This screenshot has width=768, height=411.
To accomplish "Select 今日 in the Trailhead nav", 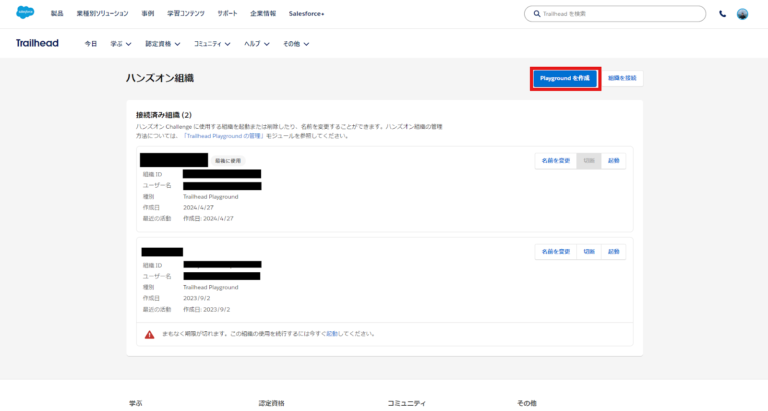I will click(x=91, y=44).
